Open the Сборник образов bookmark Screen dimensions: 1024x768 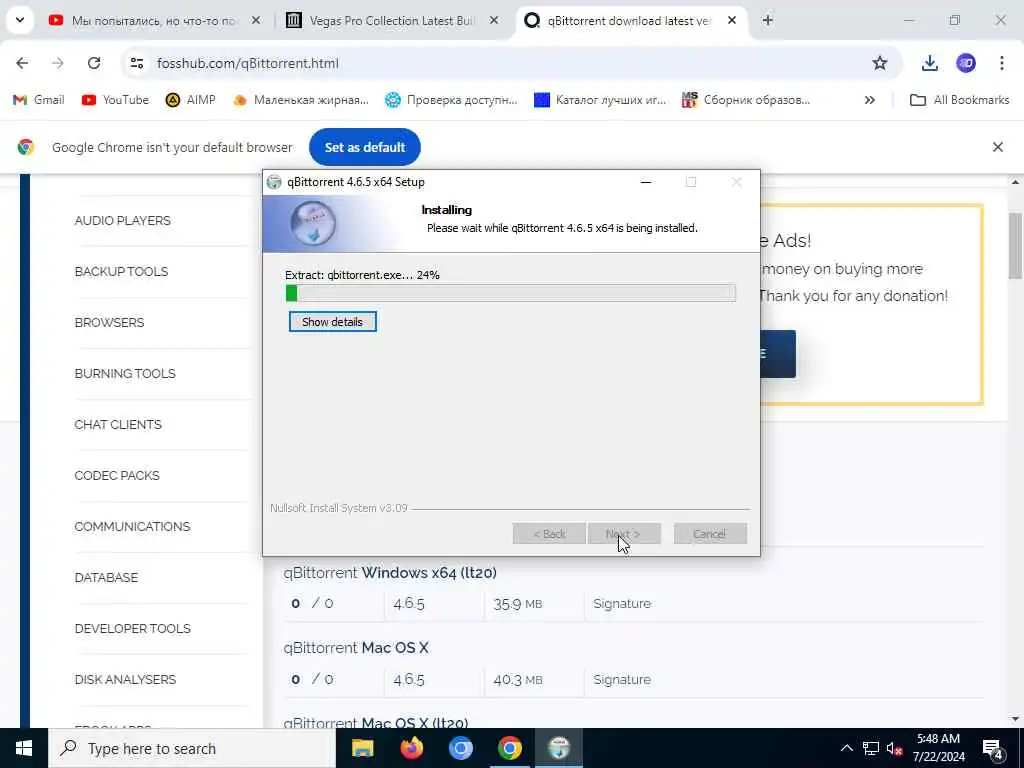click(746, 100)
